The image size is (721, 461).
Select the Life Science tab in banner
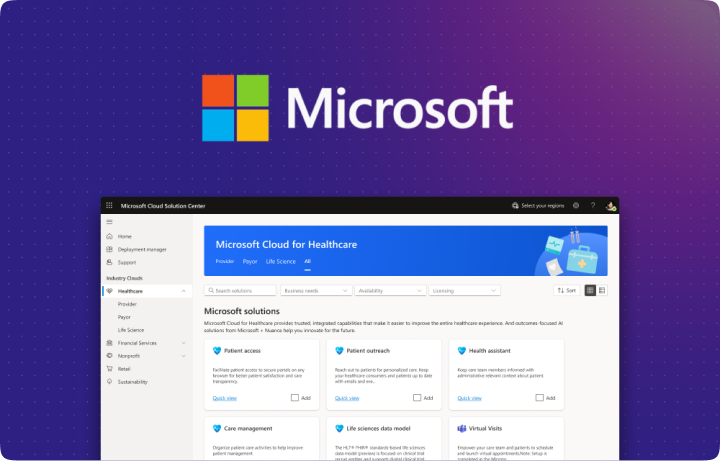[x=280, y=261]
